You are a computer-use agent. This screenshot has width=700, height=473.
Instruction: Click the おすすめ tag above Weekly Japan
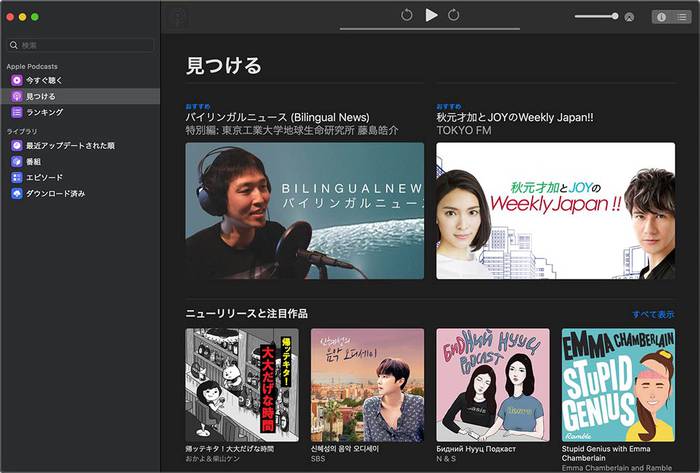point(449,106)
